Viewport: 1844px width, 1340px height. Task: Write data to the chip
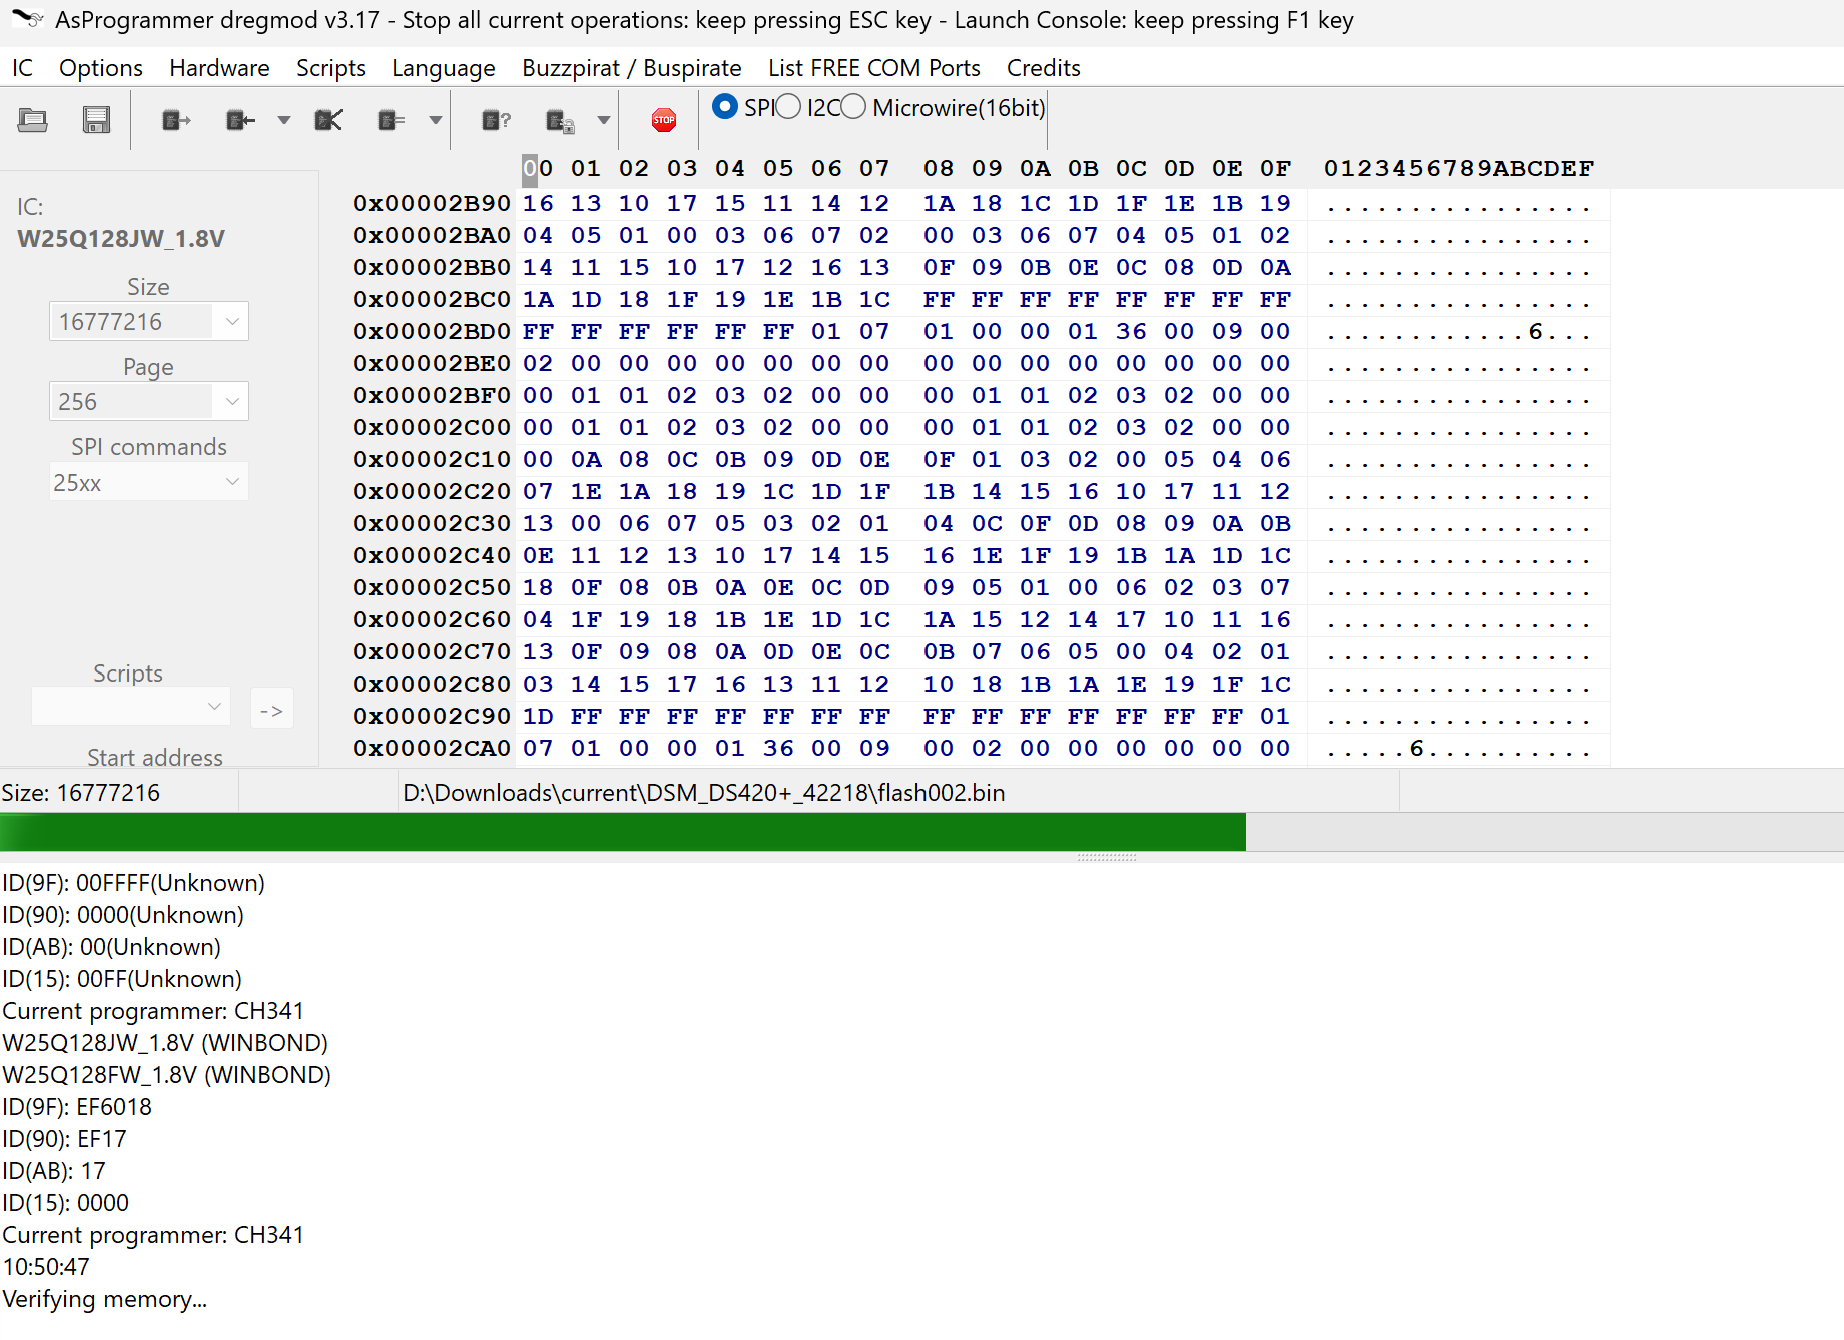pyautogui.click(x=239, y=119)
